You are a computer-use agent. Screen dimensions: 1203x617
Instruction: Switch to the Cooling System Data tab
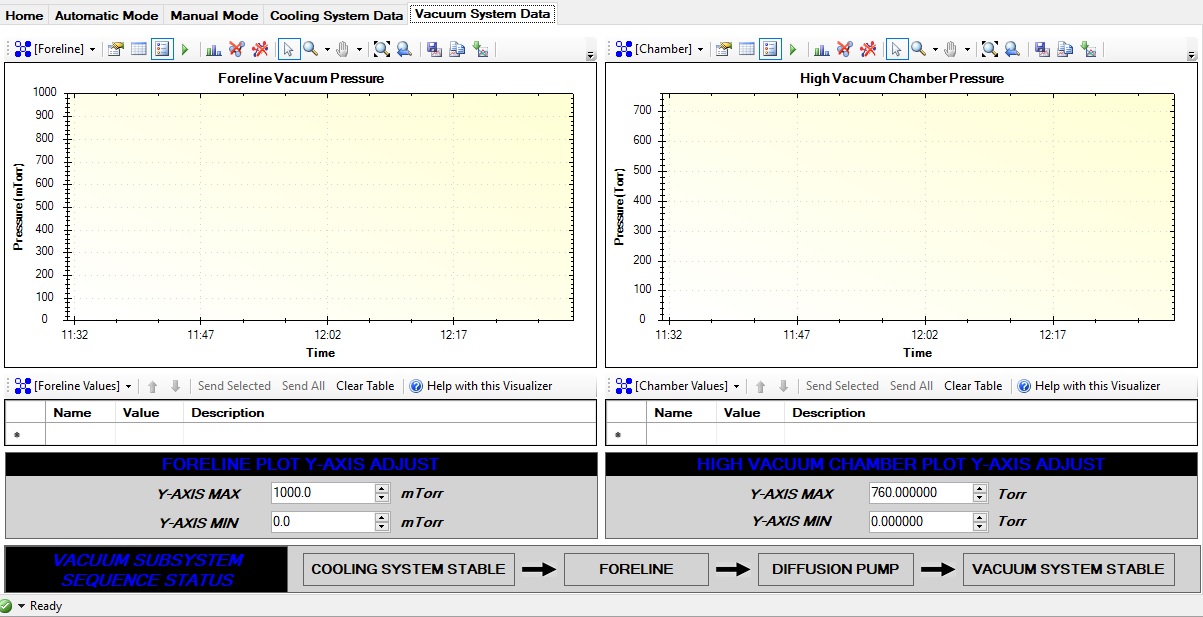(x=336, y=14)
